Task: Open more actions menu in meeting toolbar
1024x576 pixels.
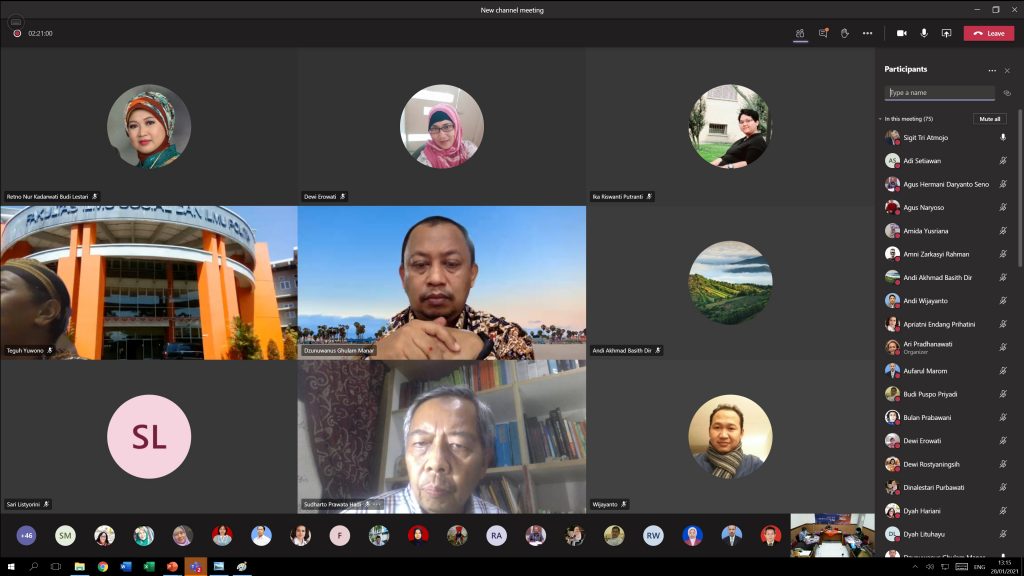Action: [867, 33]
